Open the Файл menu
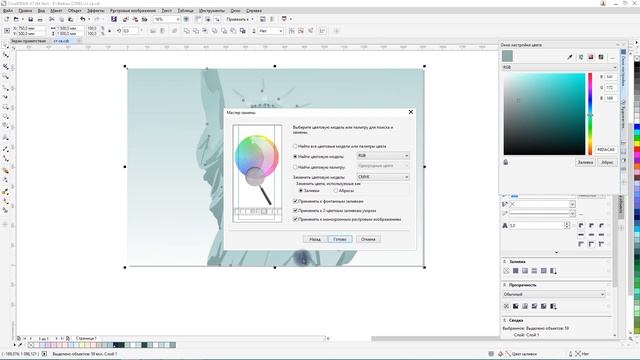The width and height of the screenshot is (640, 360). coord(8,11)
